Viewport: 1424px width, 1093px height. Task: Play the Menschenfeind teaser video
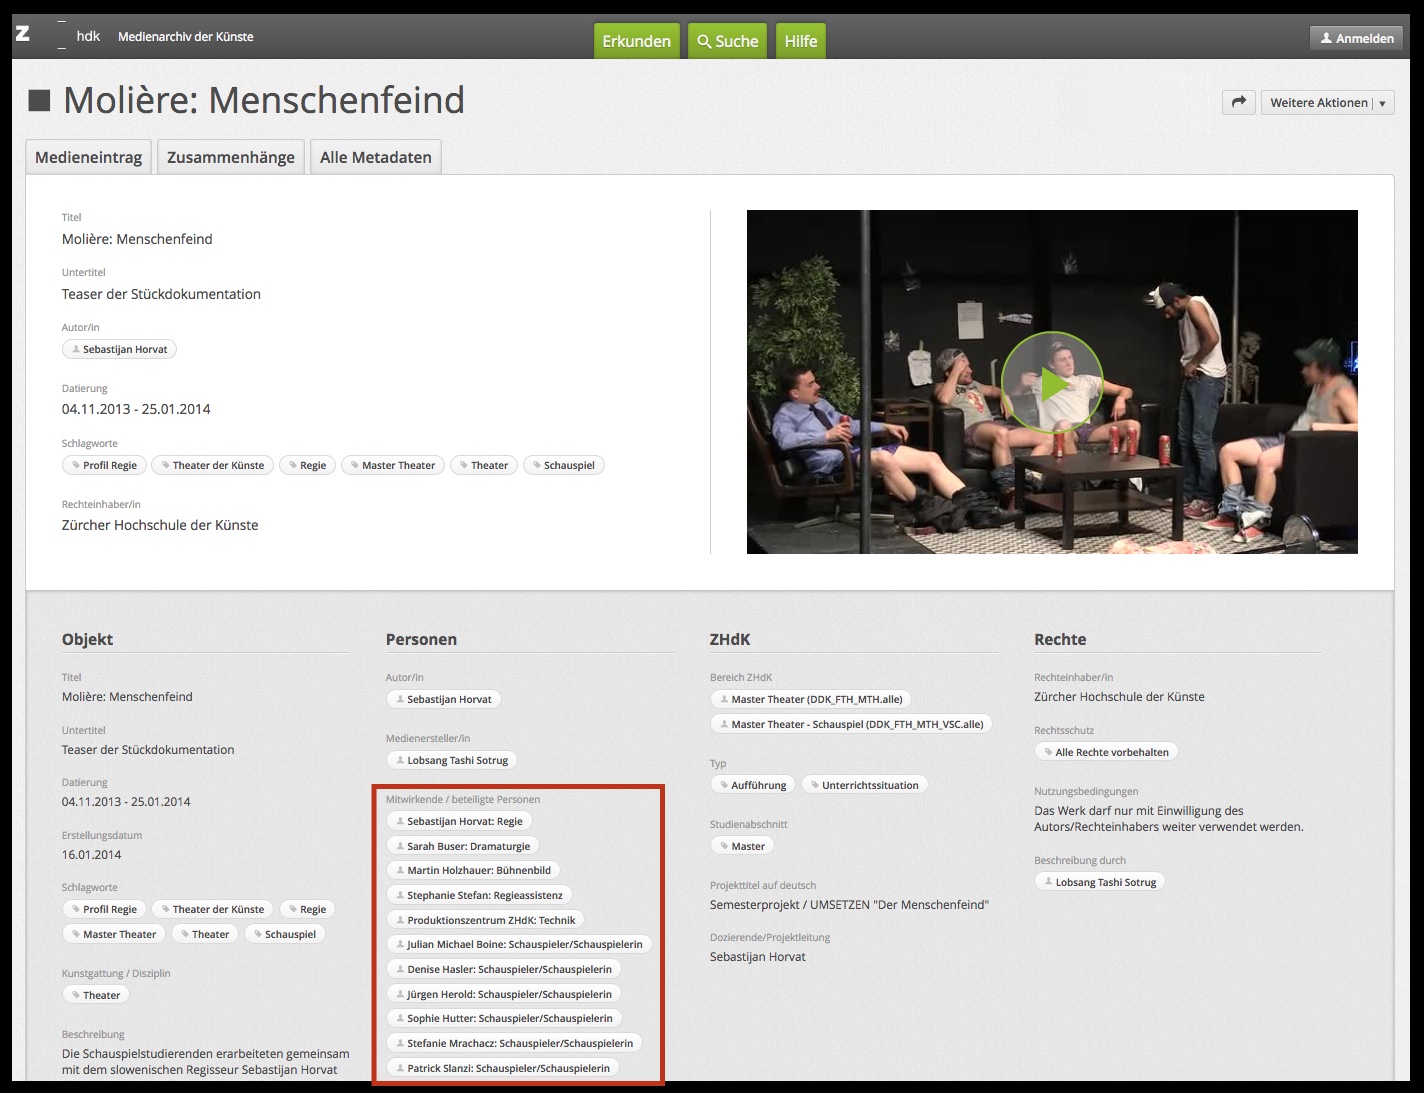(1051, 383)
